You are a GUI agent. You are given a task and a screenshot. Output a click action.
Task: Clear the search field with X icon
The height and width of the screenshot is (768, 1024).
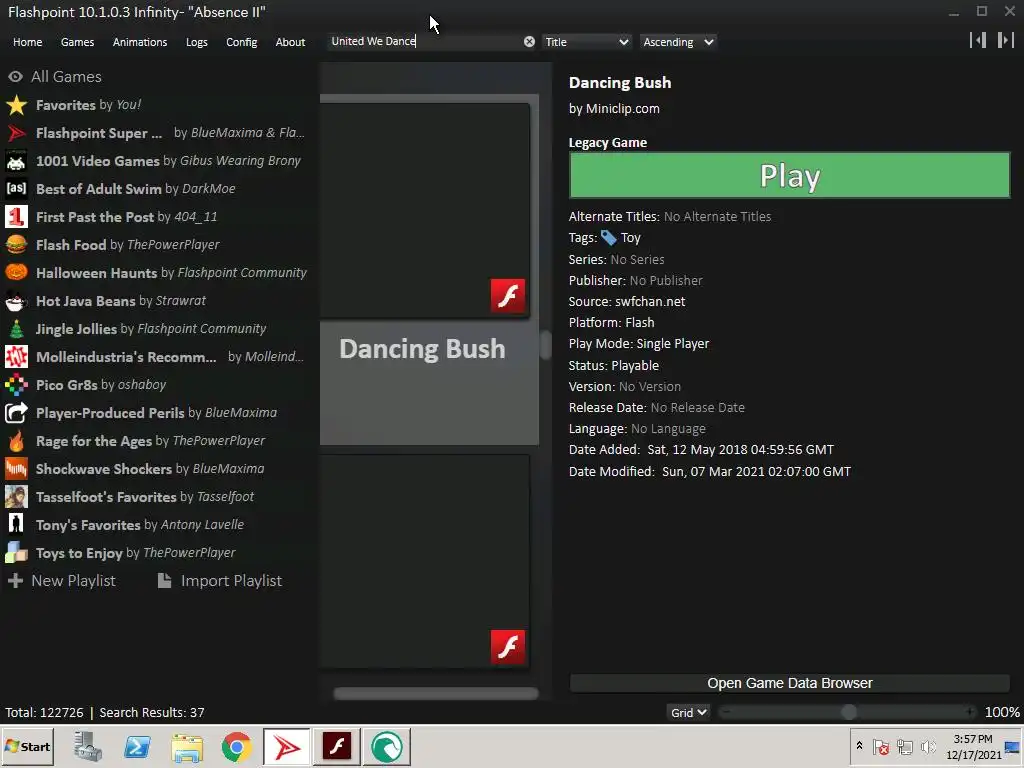[529, 42]
